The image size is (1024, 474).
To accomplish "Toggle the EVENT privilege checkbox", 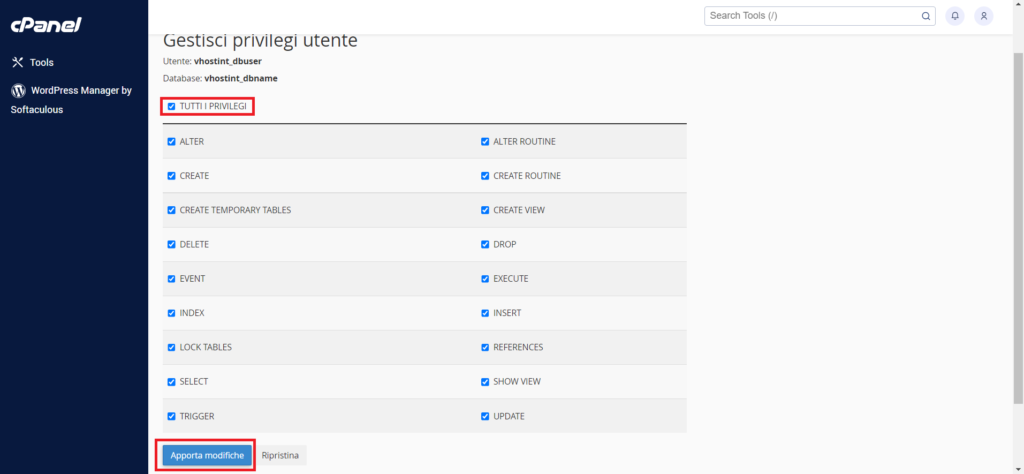I will coord(172,279).
